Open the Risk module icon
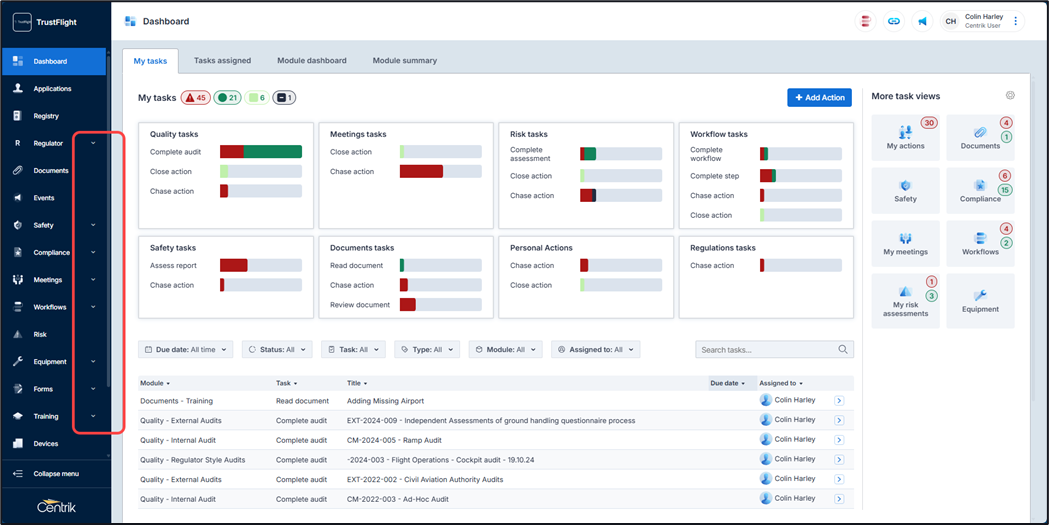The image size is (1049, 525). click(x=18, y=334)
